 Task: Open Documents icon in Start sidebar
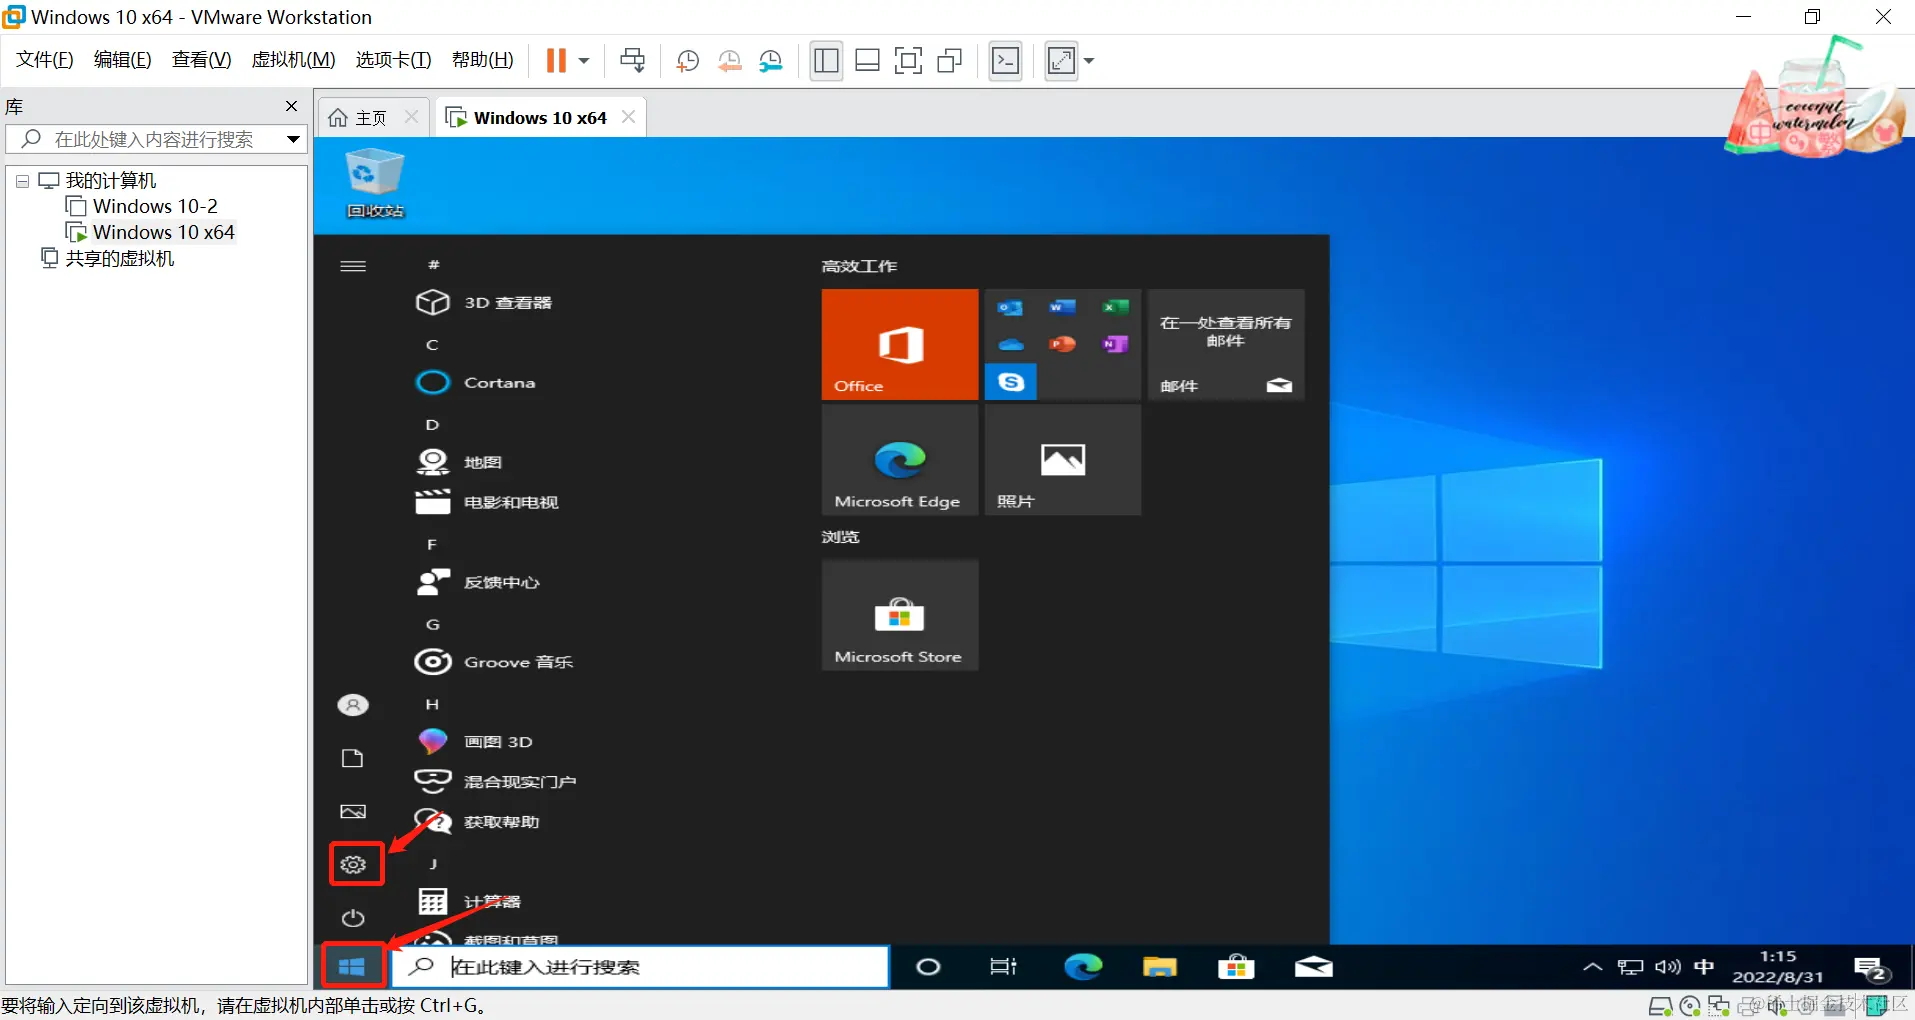(353, 758)
